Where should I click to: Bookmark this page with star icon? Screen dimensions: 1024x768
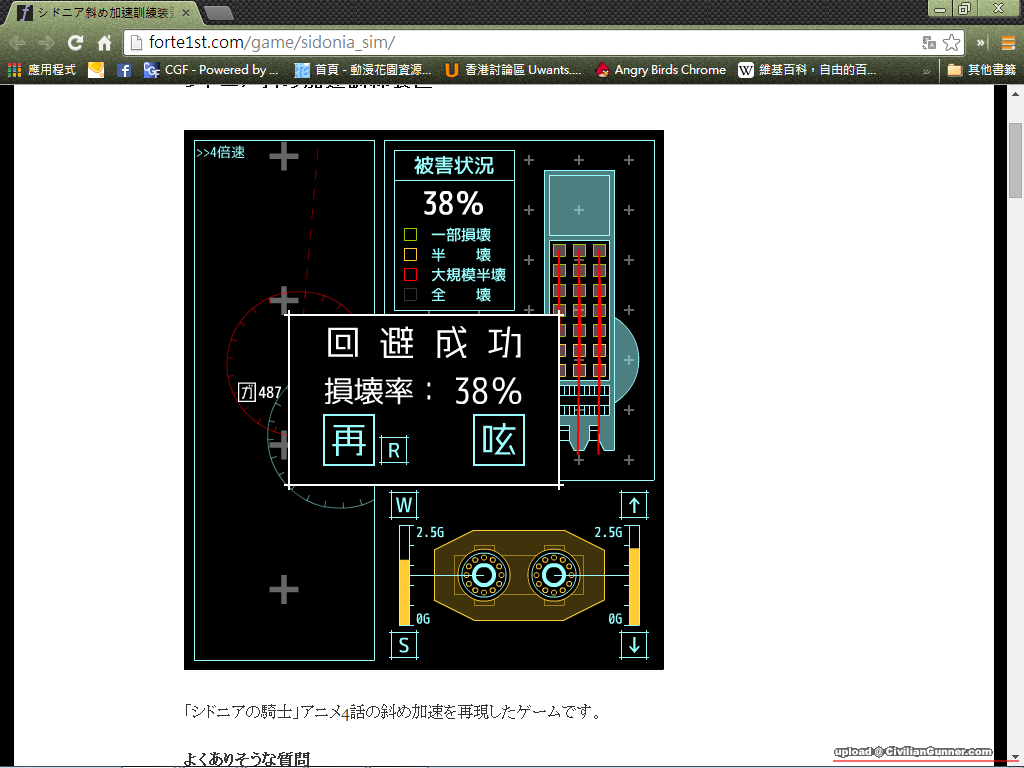(x=951, y=43)
